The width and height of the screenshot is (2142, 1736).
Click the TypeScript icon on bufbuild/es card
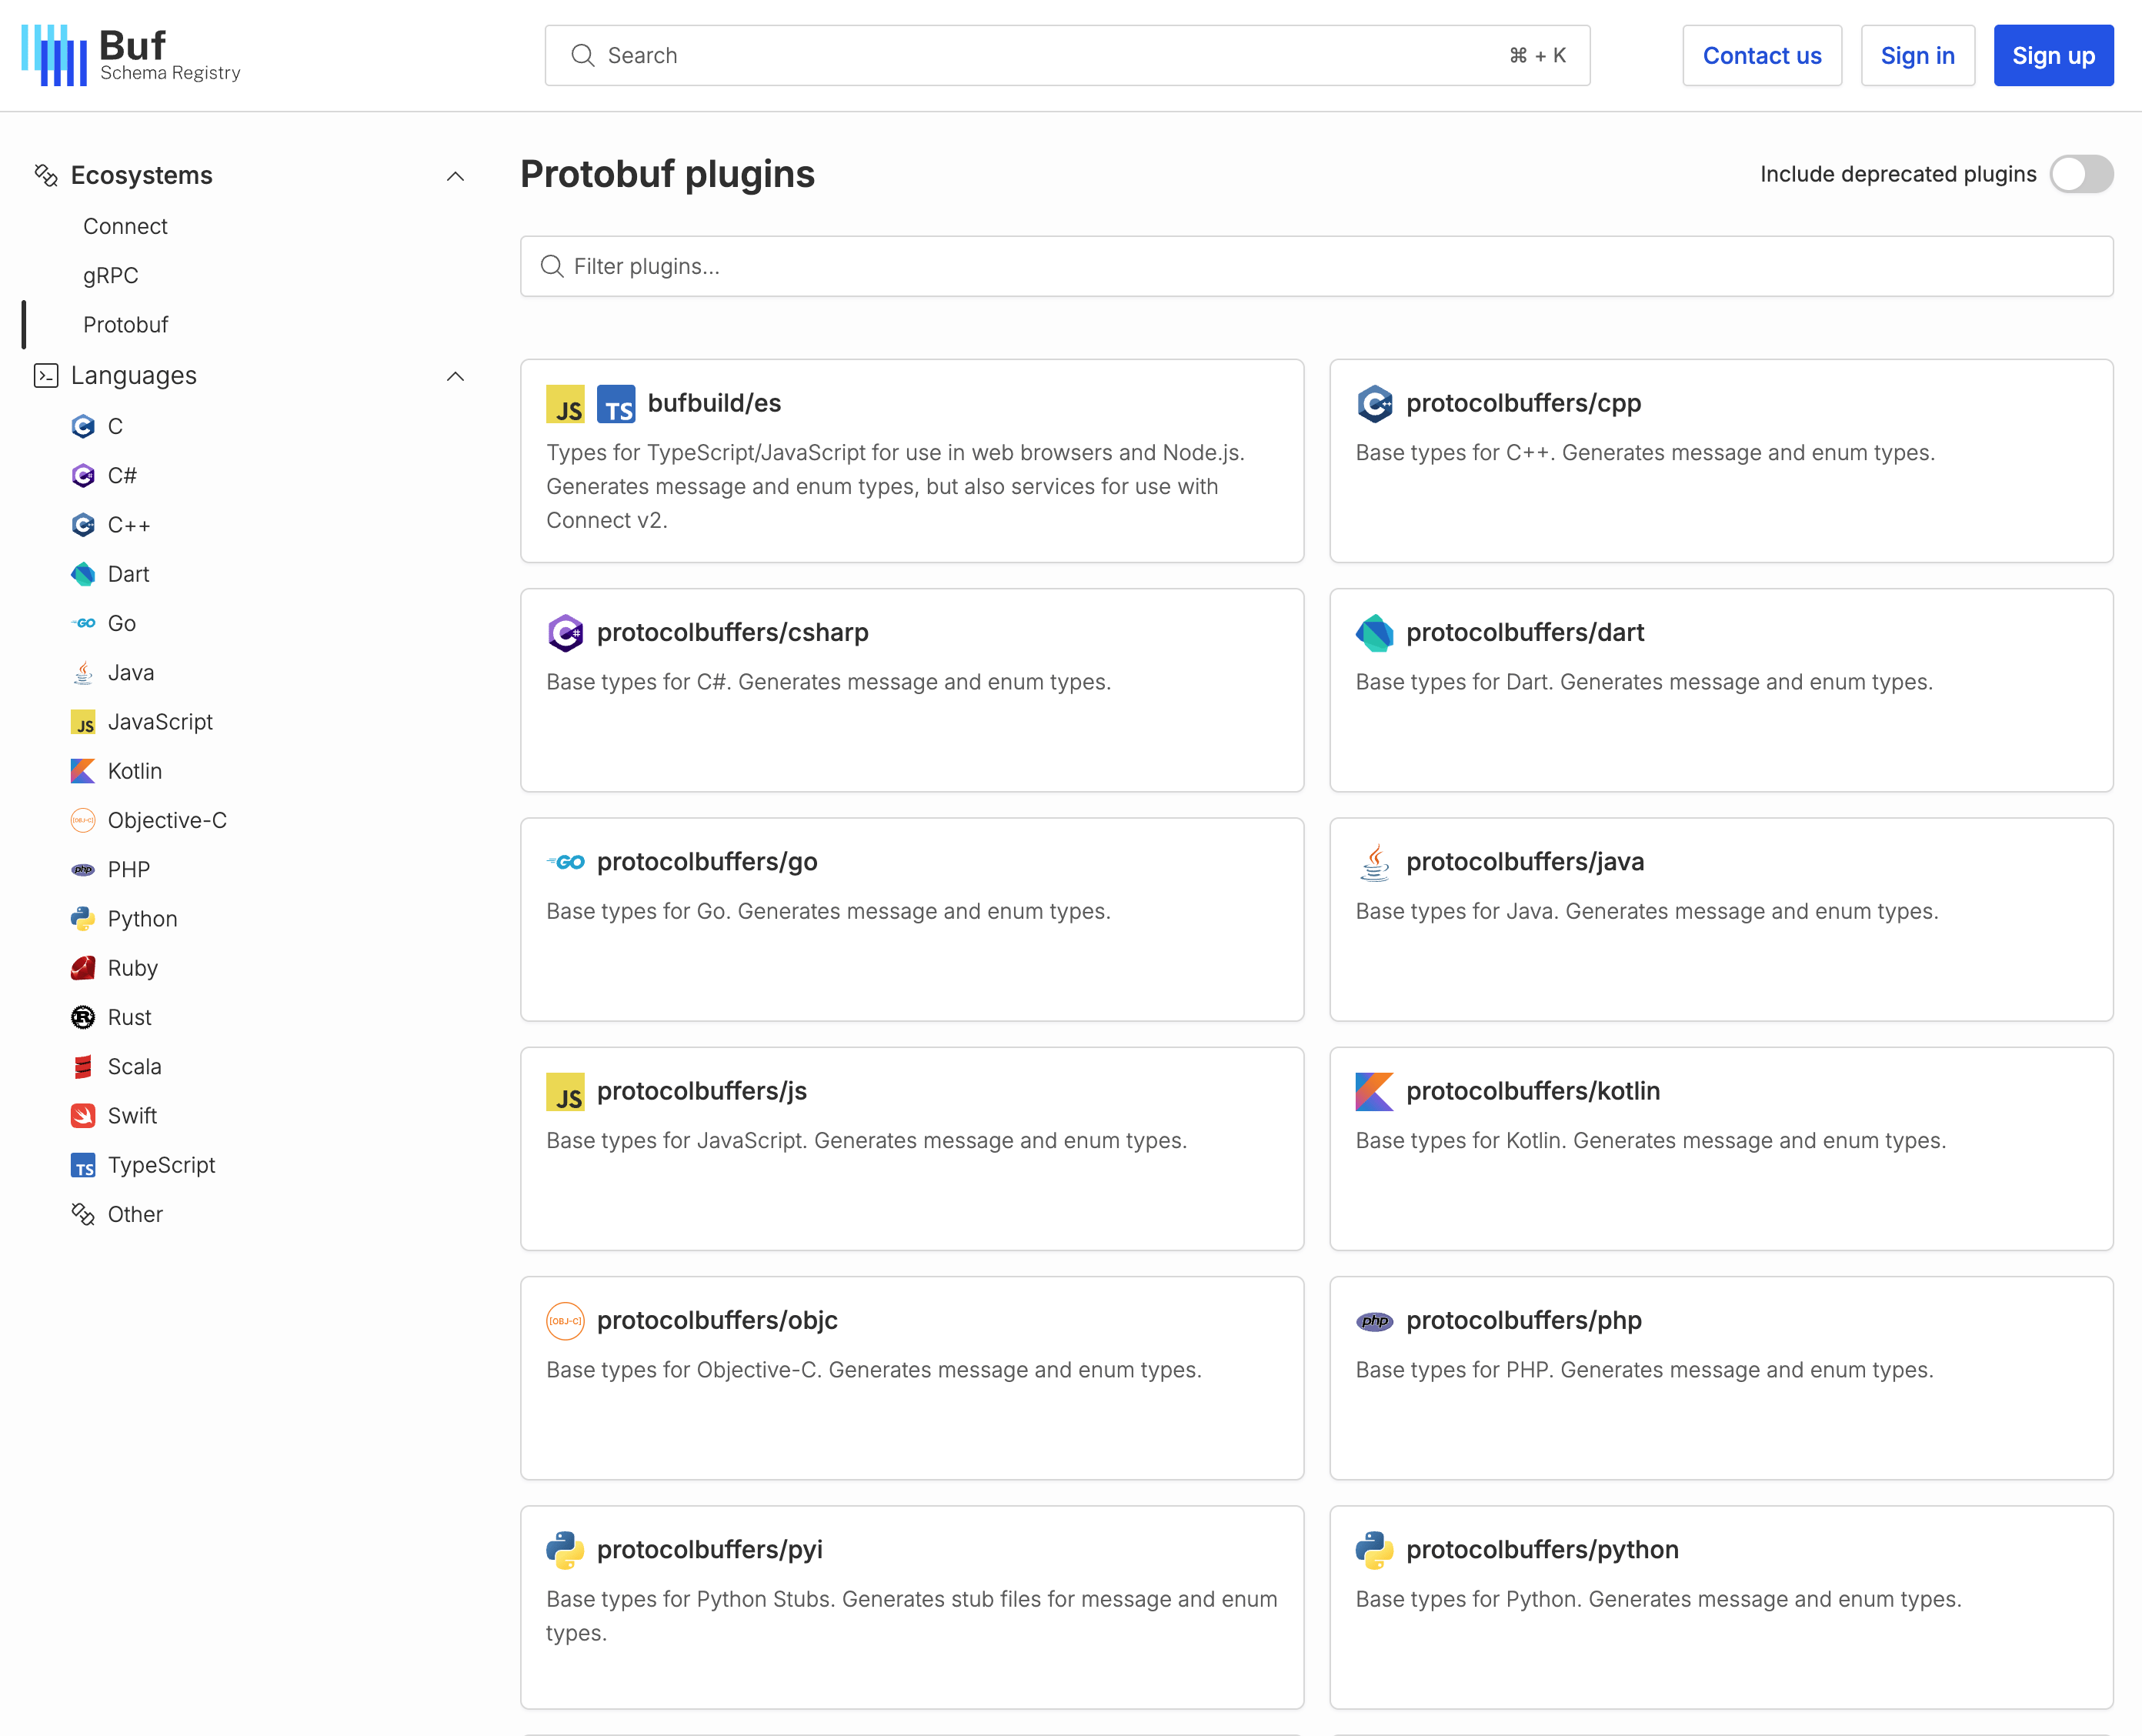pyautogui.click(x=618, y=404)
